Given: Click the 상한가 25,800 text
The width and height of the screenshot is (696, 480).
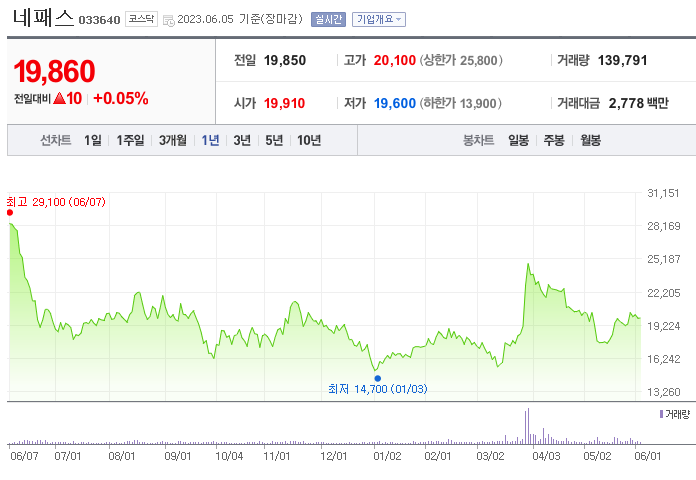Looking at the screenshot, I should point(461,60).
